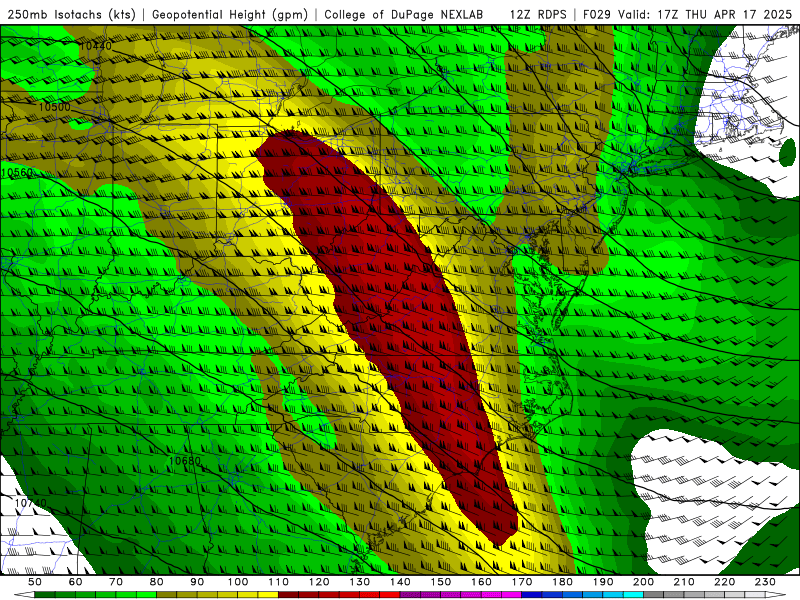Click the 'College of DuPage NEXLAB' label
Viewport: 800px width, 600px height.
(404, 14)
